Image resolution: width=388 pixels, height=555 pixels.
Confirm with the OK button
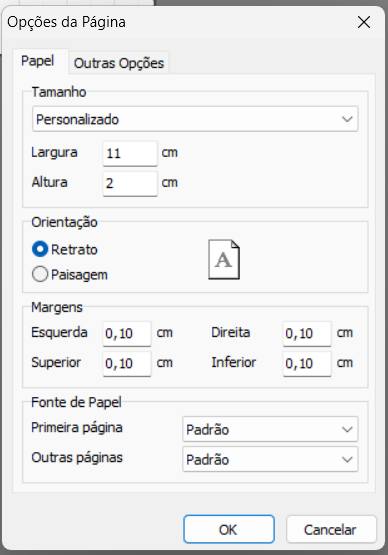pos(229,529)
